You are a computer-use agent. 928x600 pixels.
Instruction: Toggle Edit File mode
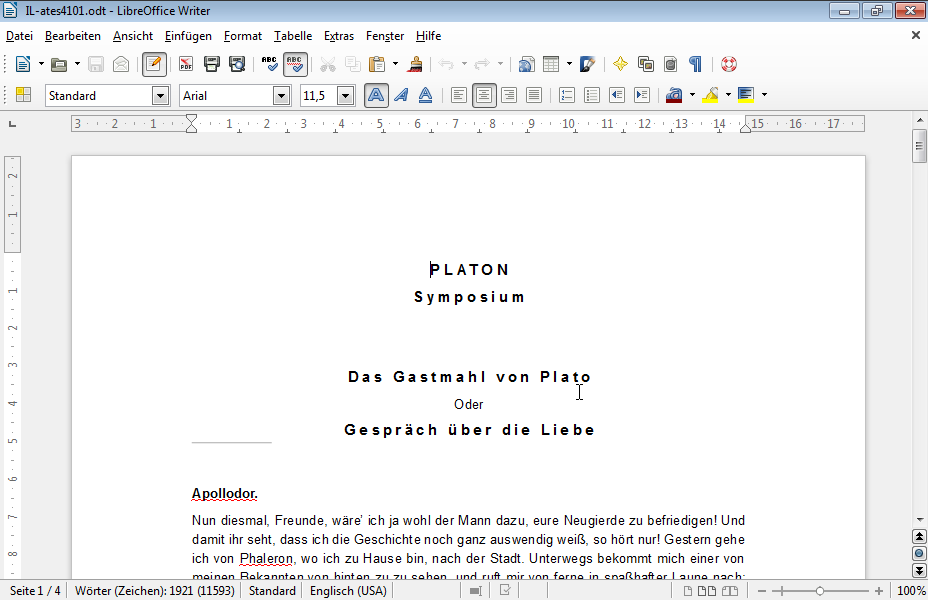pyautogui.click(x=154, y=64)
